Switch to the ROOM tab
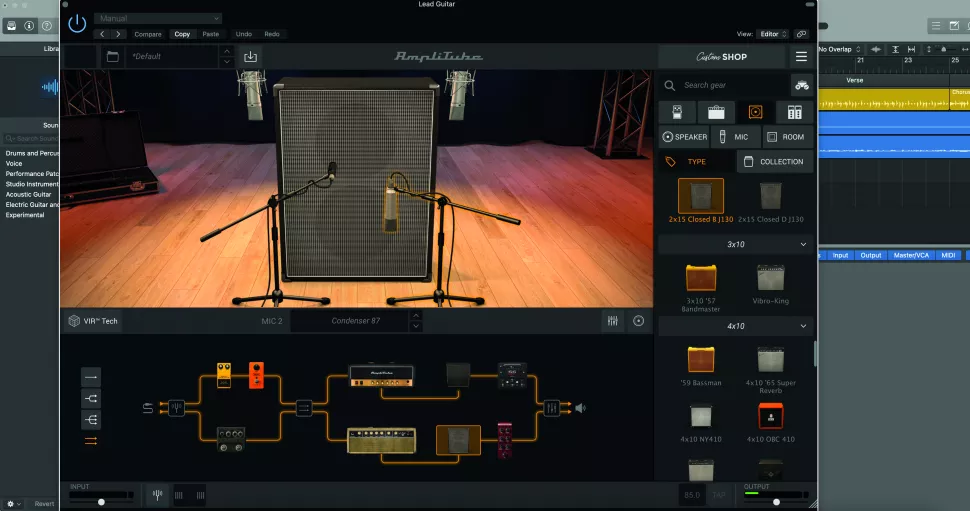The height and width of the screenshot is (511, 970). coord(785,137)
